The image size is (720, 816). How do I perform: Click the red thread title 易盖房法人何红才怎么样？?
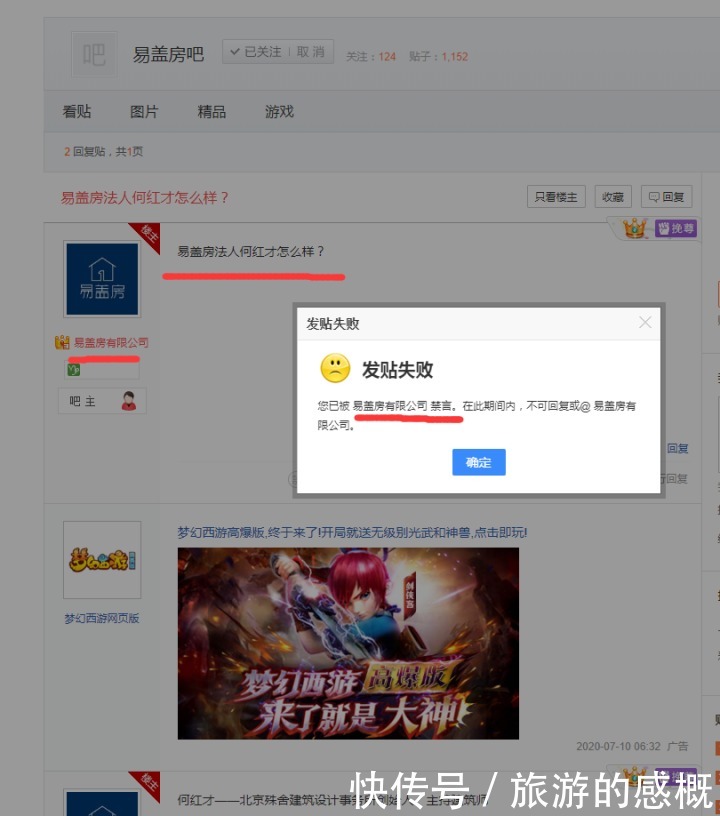(145, 198)
